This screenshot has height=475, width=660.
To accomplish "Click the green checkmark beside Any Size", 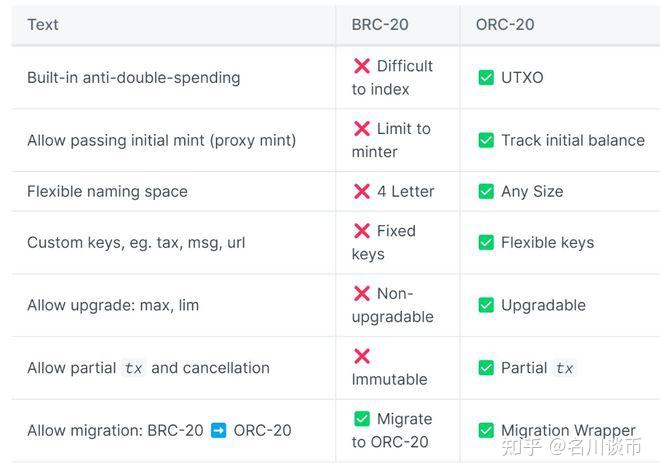I will point(486,191).
